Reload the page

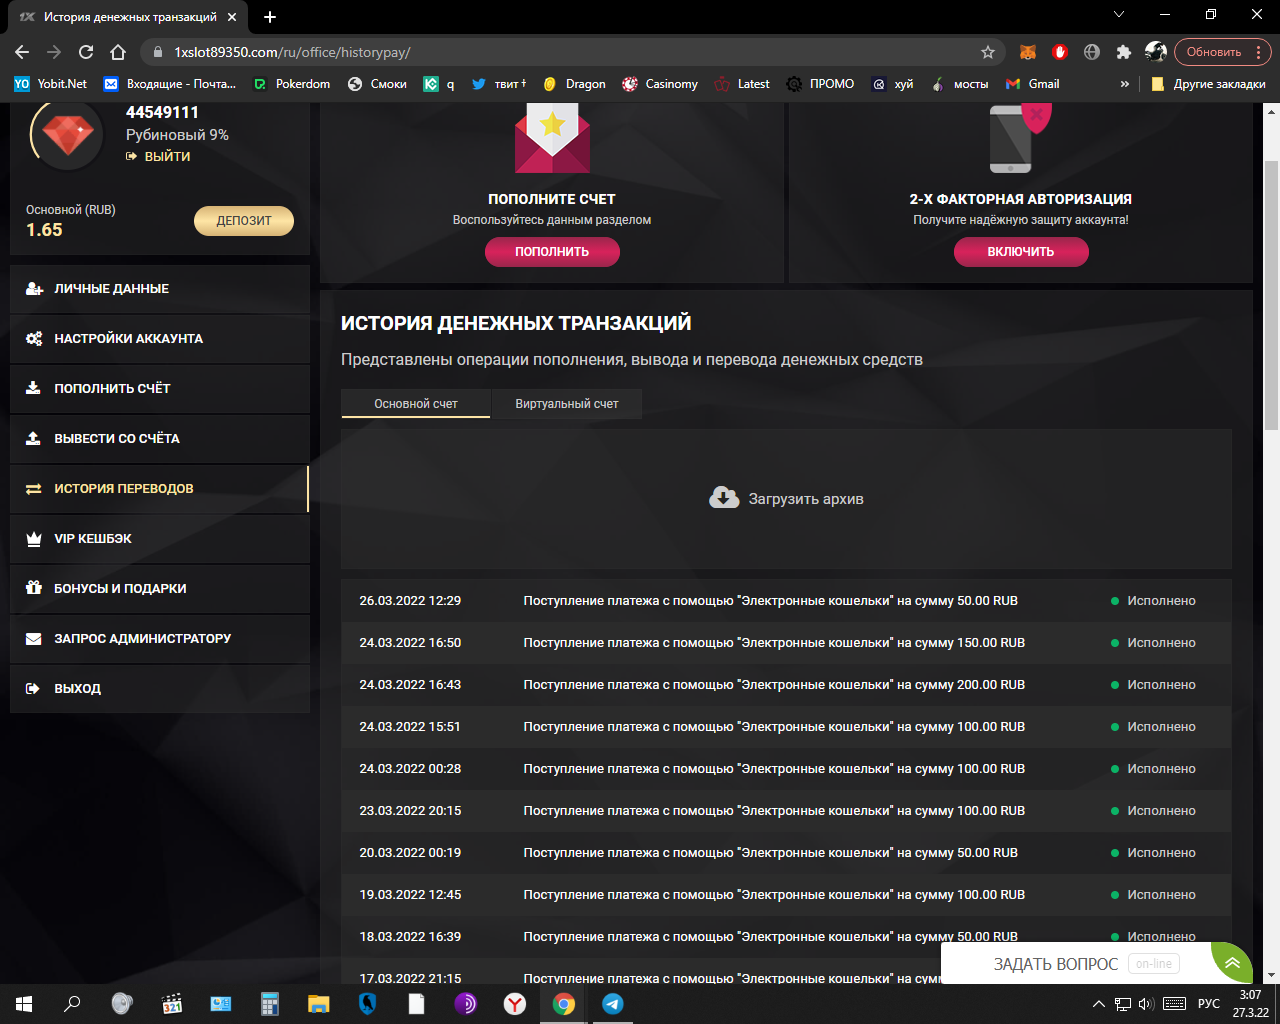tap(86, 52)
